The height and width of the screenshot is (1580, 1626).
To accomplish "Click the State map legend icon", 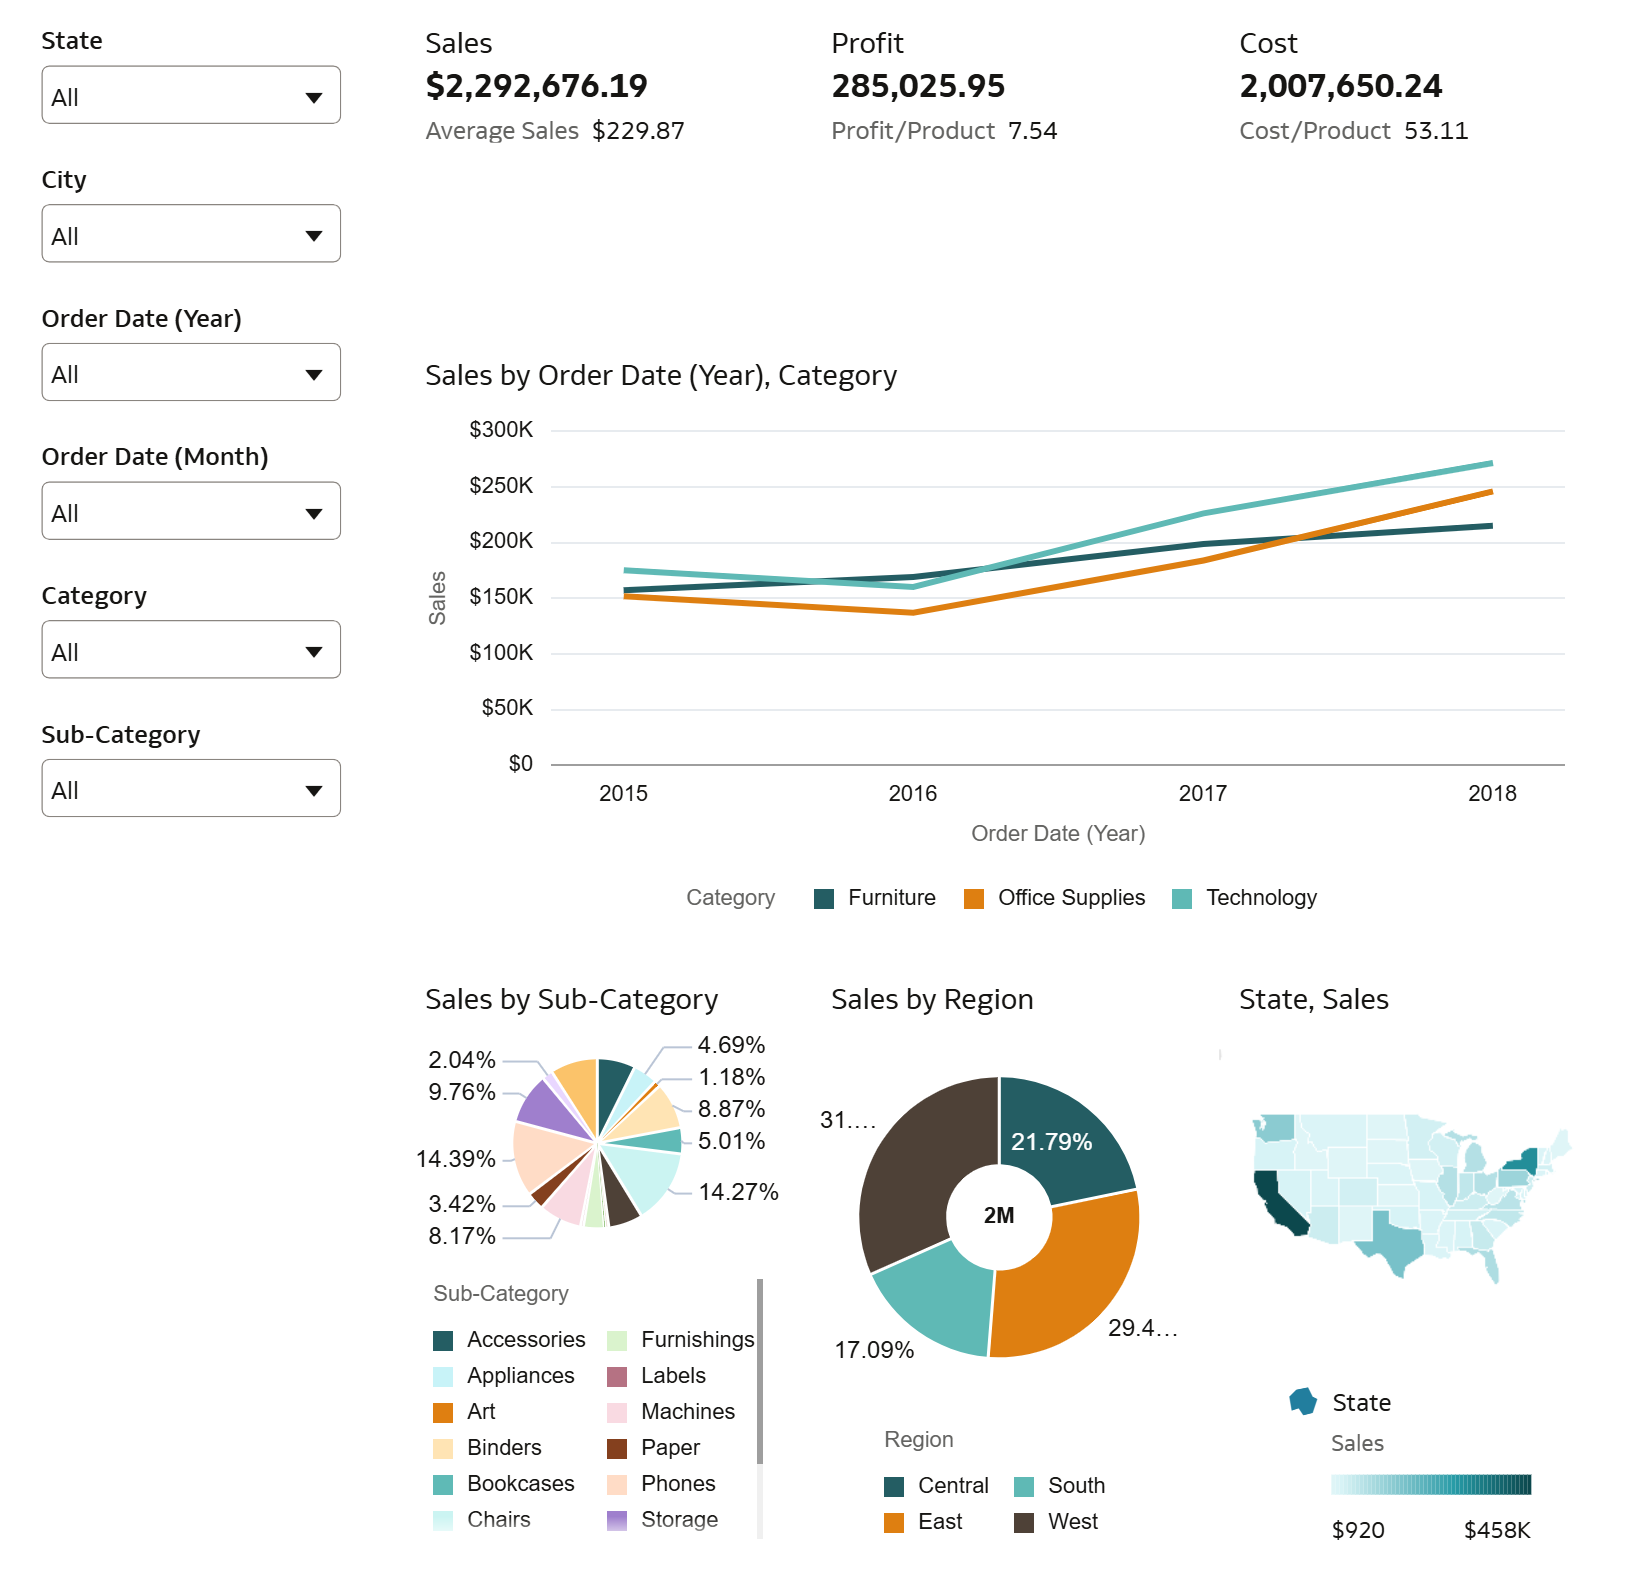I will pos(1304,1402).
